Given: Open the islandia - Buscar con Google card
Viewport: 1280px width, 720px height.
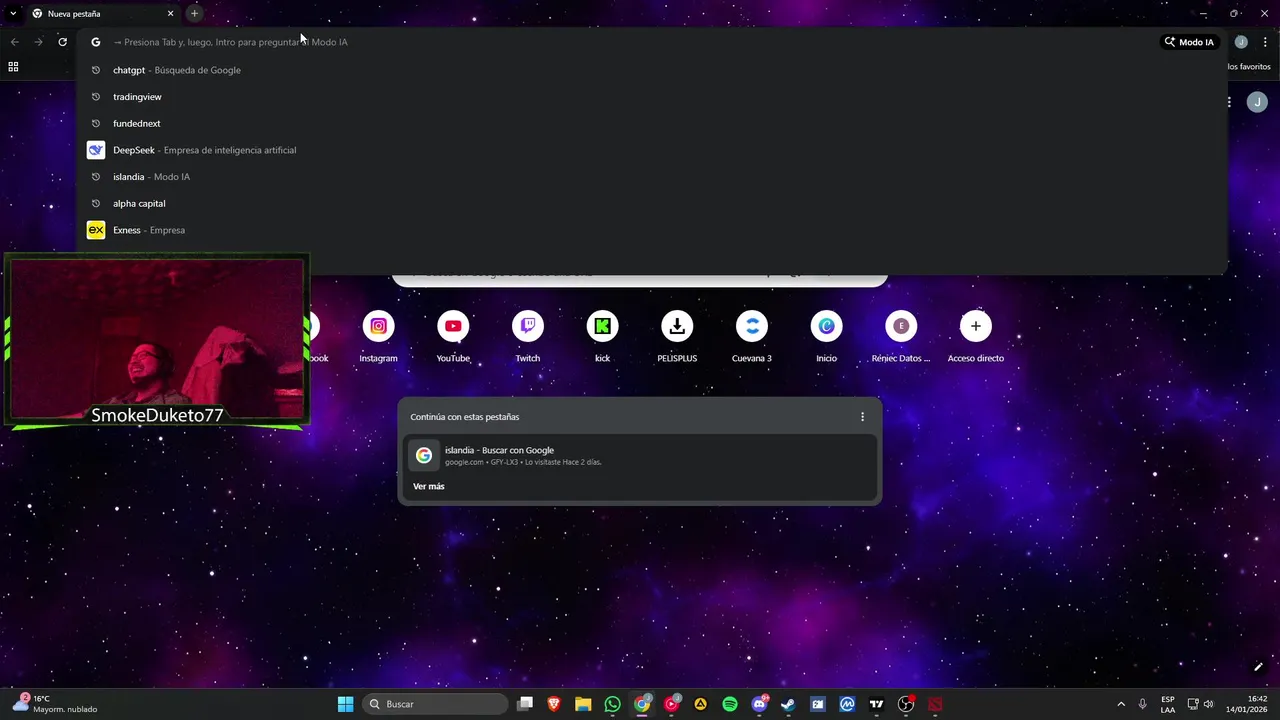Looking at the screenshot, I should pyautogui.click(x=640, y=455).
